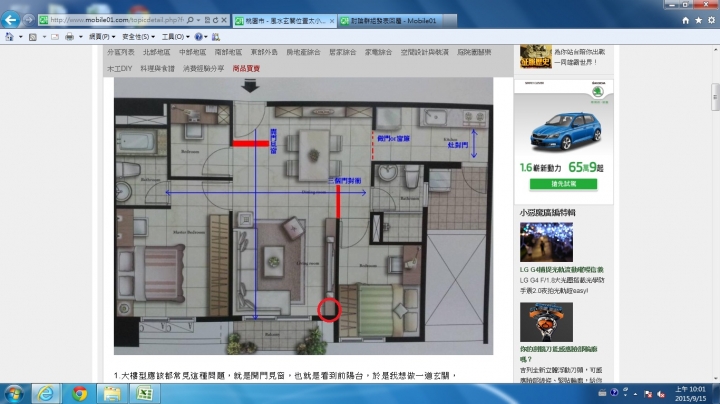Screen dimensions: 720x404
Task: Refresh the page using the reload icon
Action: 215,20
